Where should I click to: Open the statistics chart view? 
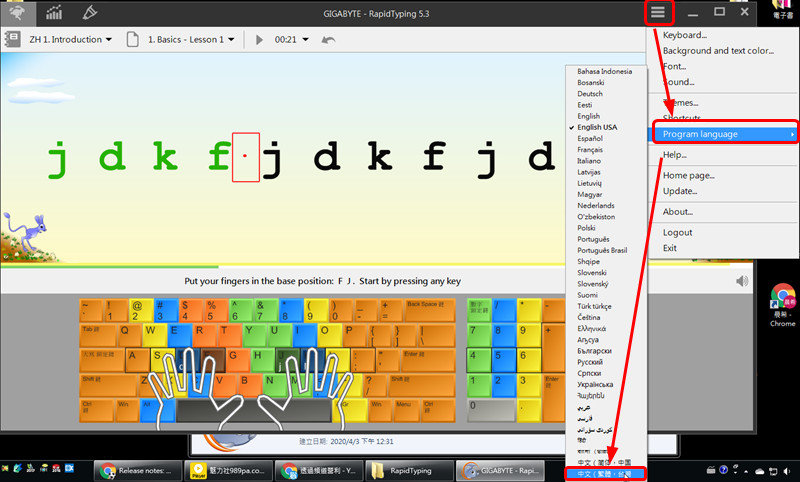54,13
